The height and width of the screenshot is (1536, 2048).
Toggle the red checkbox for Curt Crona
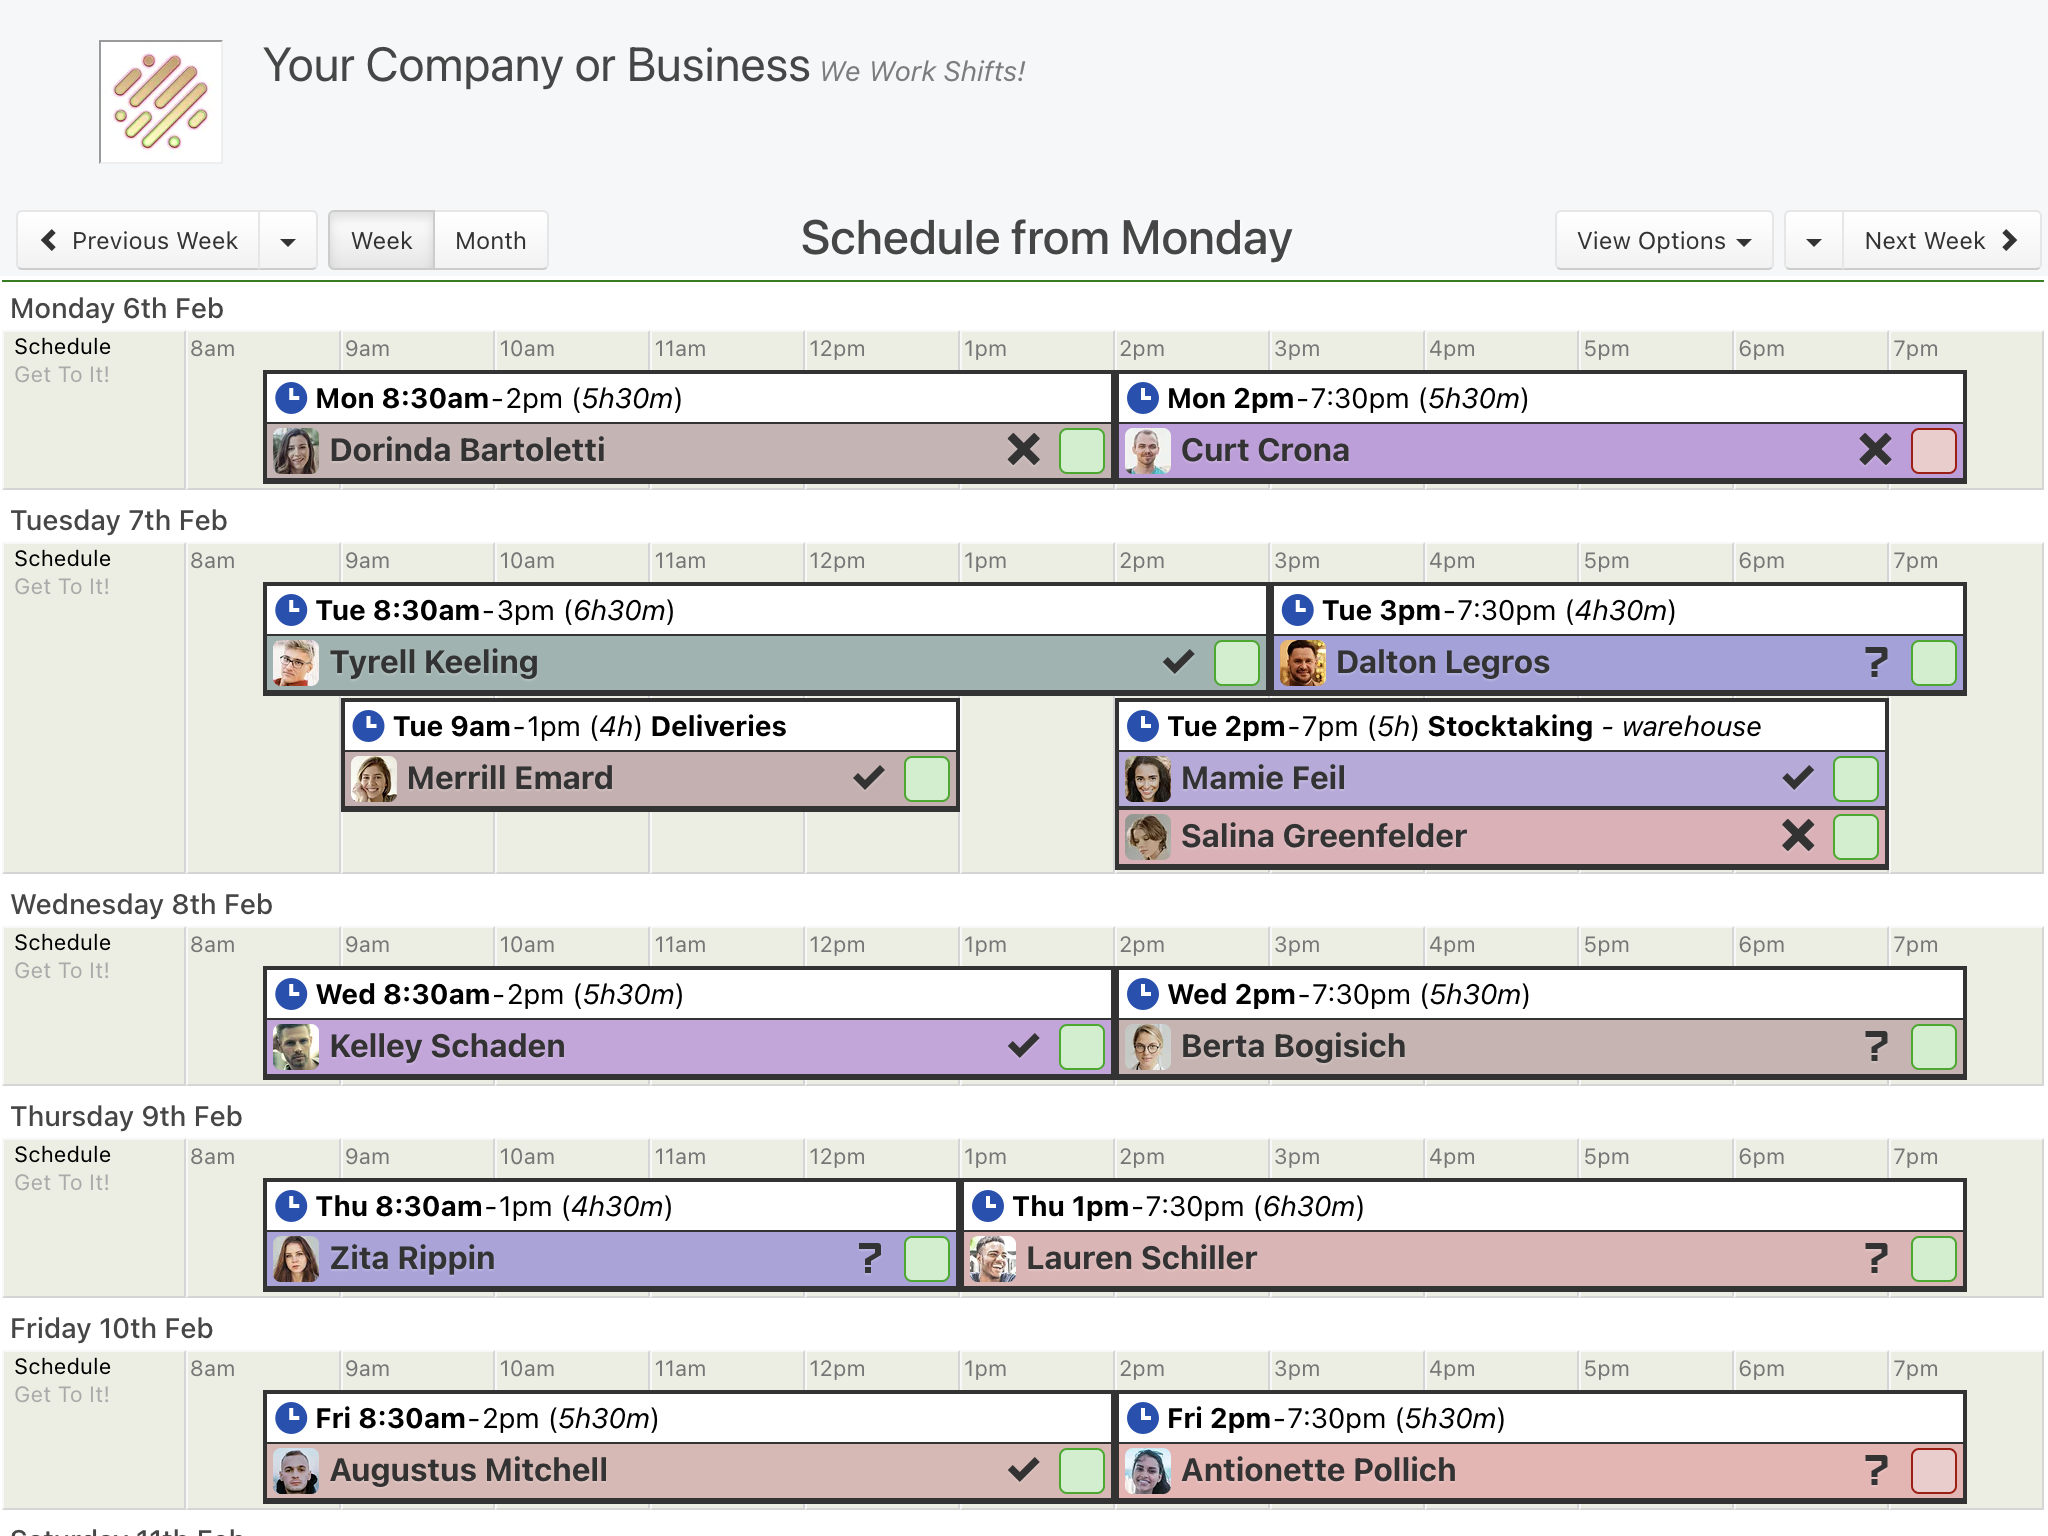click(1934, 451)
